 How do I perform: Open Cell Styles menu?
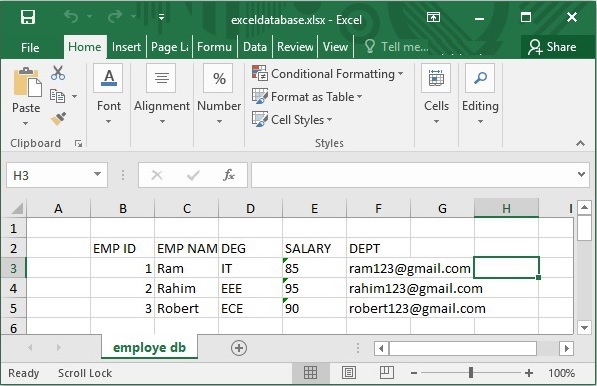[292, 120]
